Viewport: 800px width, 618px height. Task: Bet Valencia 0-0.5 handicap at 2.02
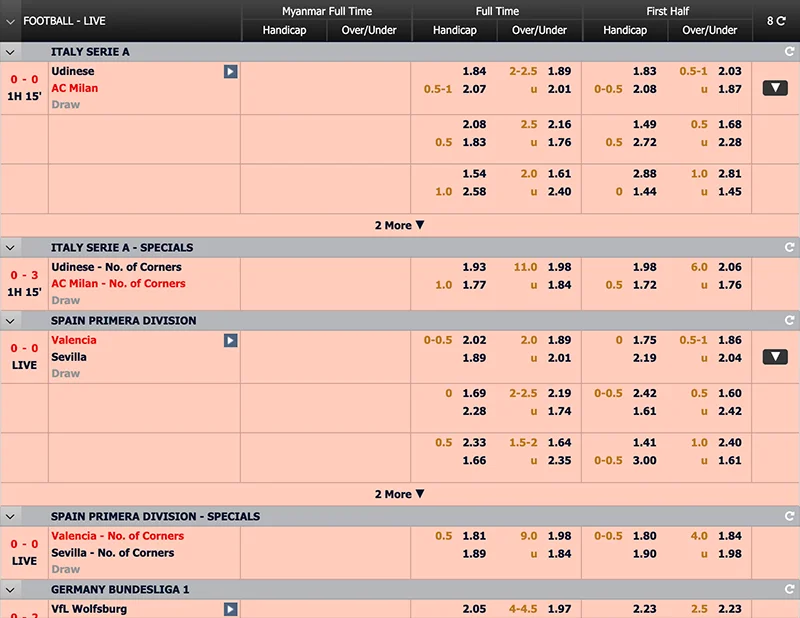474,340
